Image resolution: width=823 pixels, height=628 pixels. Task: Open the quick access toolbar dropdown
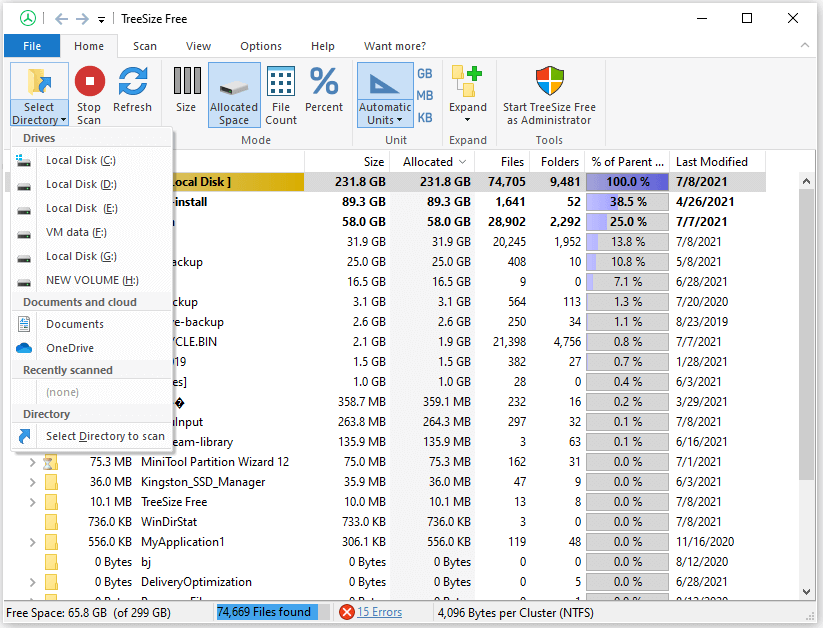(x=101, y=20)
